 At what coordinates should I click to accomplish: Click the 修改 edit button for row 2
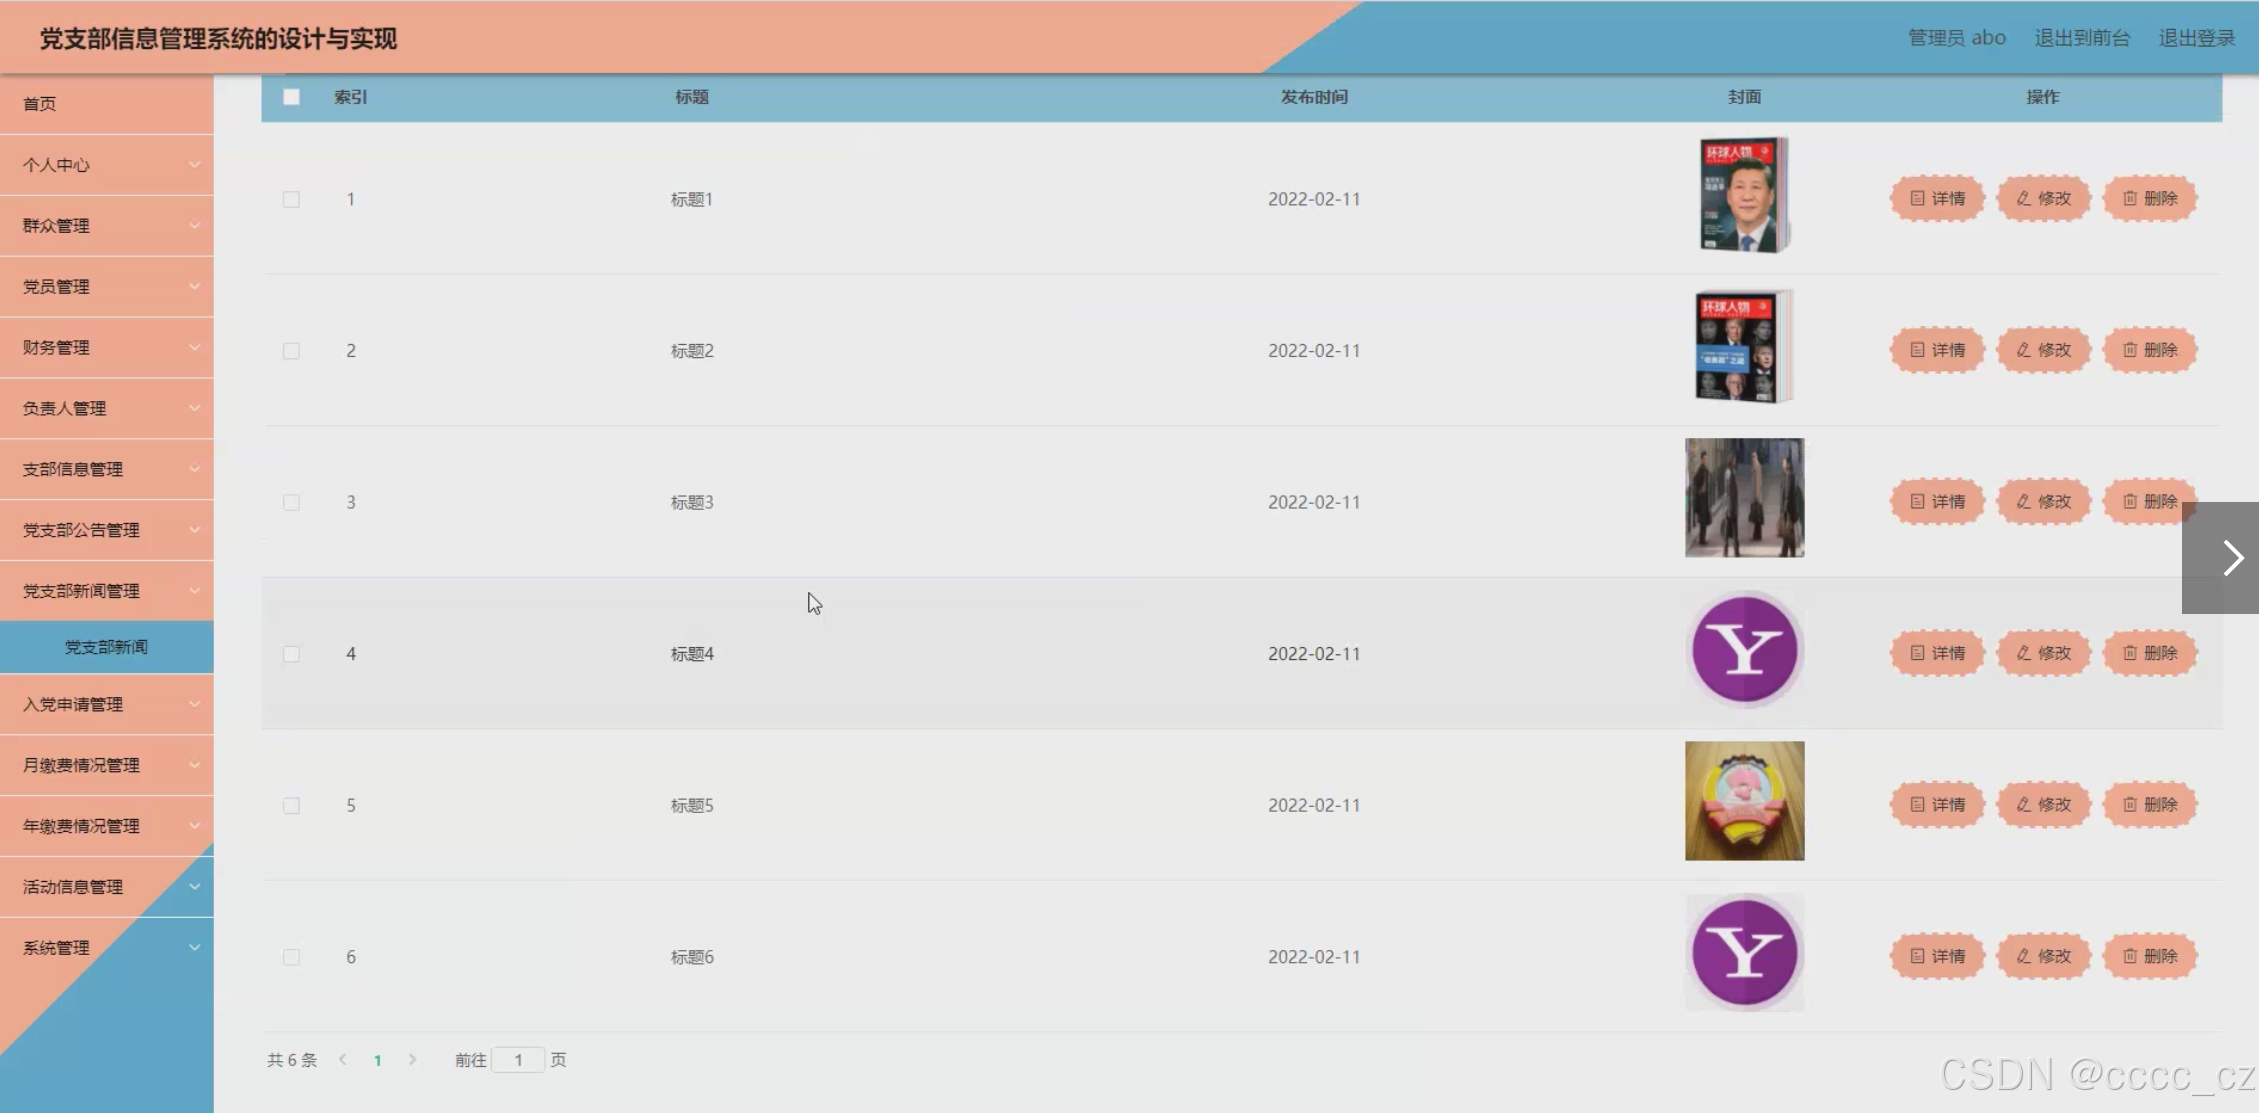click(x=2043, y=350)
